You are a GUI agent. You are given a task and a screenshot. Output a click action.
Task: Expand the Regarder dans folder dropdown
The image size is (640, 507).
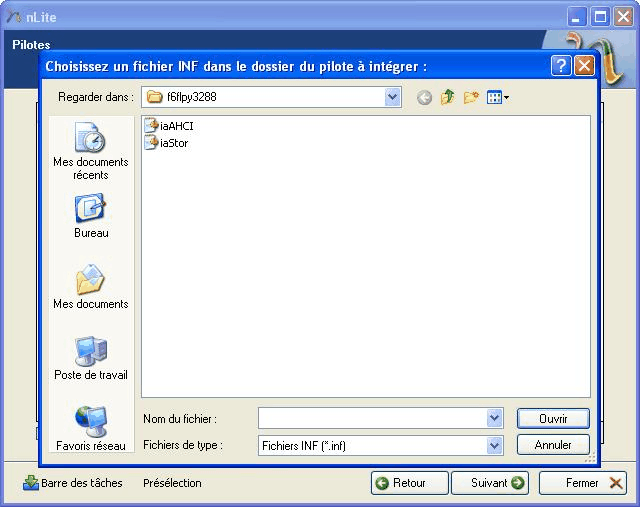pyautogui.click(x=392, y=97)
